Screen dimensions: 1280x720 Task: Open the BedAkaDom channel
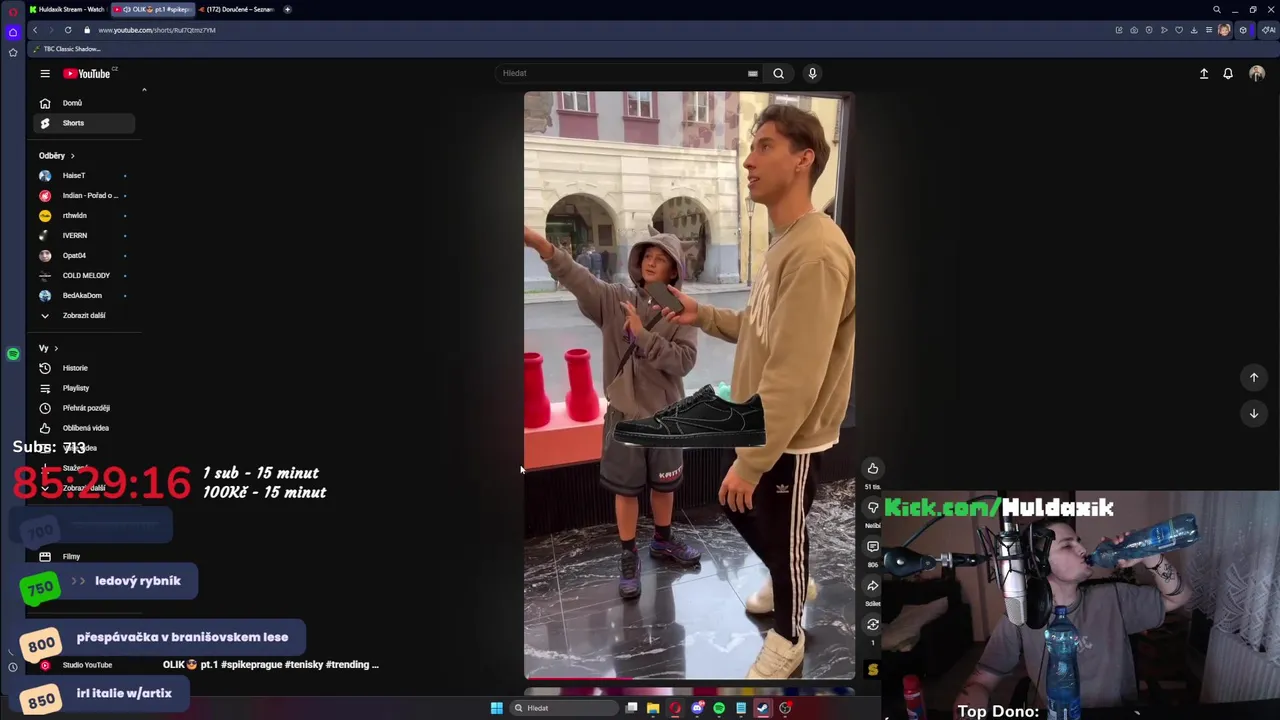coord(84,296)
